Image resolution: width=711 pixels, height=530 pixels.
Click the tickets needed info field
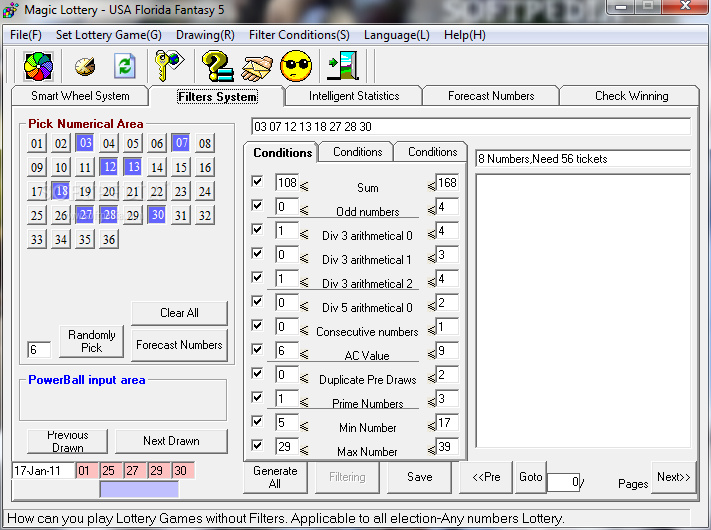[583, 159]
